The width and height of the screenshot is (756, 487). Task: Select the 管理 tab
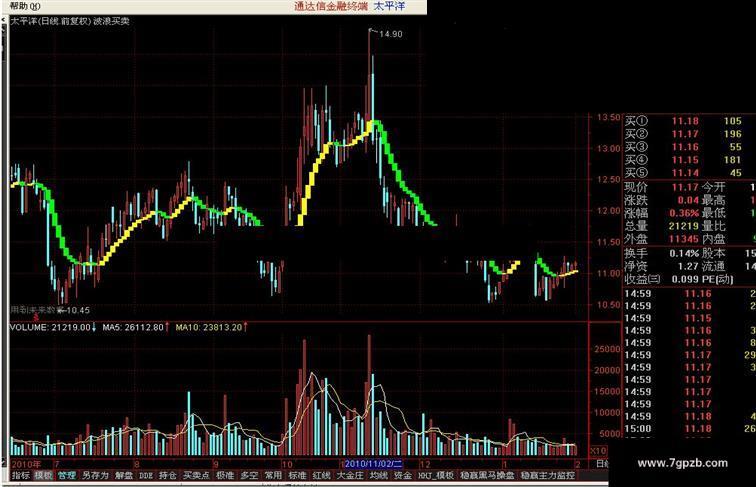pos(67,475)
